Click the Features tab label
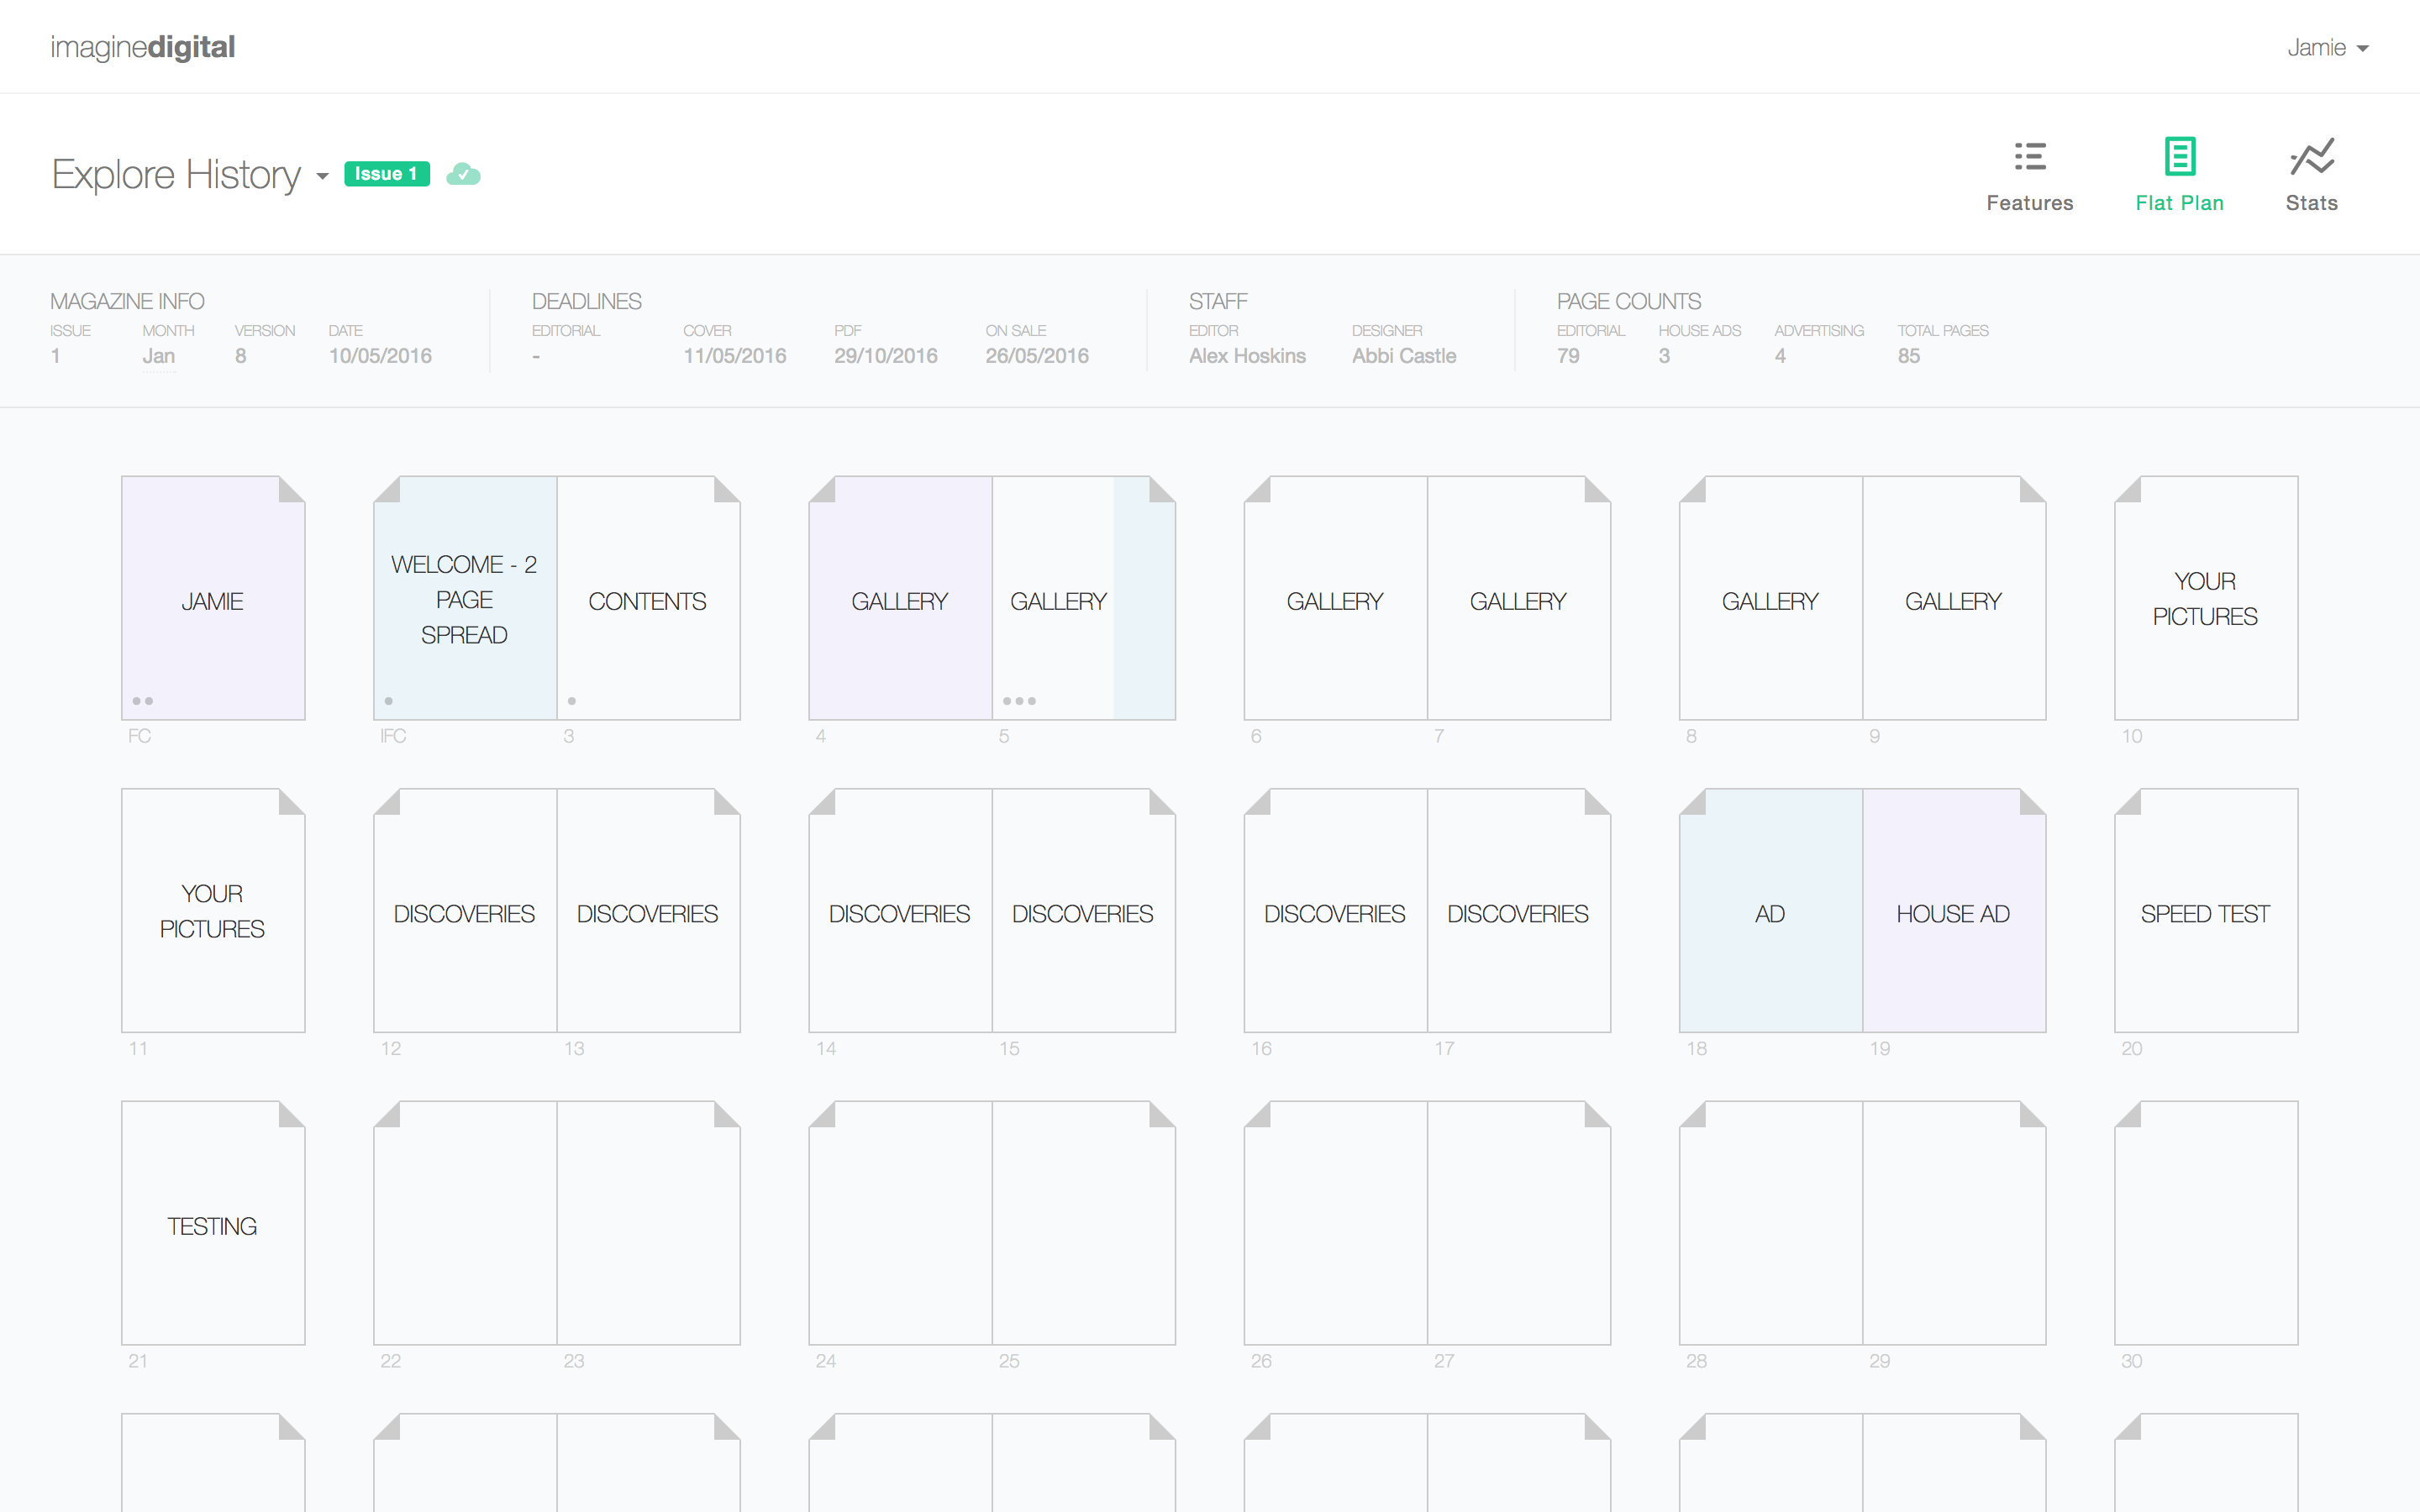 tap(2029, 203)
